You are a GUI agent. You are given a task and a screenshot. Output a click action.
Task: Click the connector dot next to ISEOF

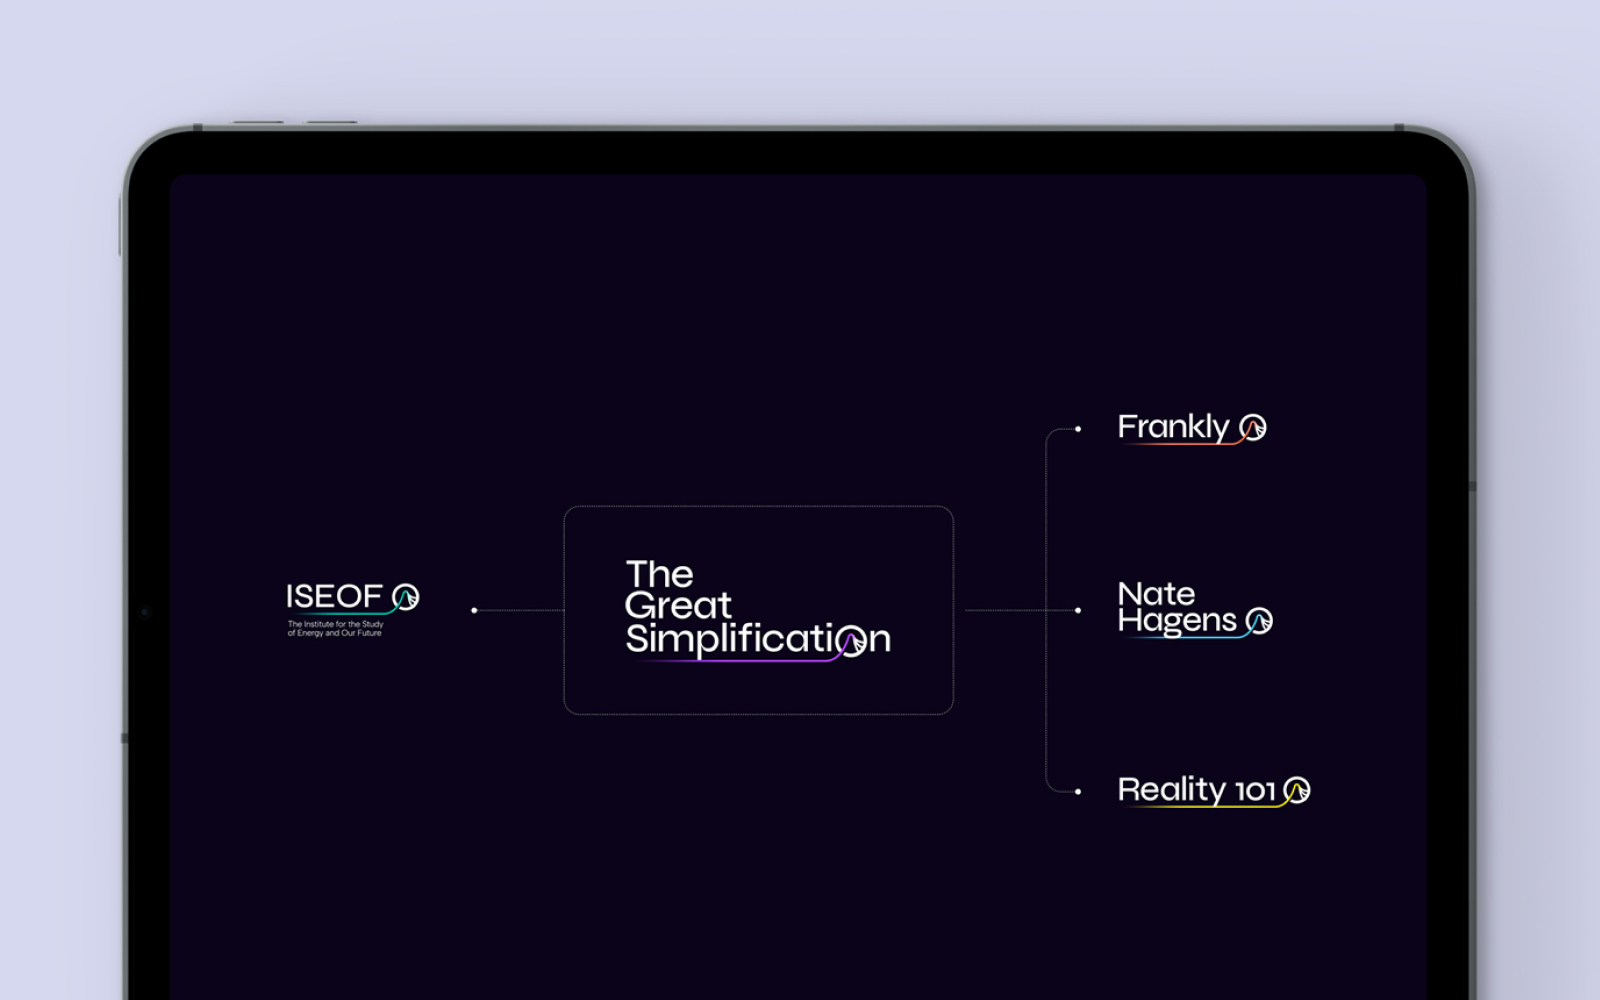[x=474, y=610]
